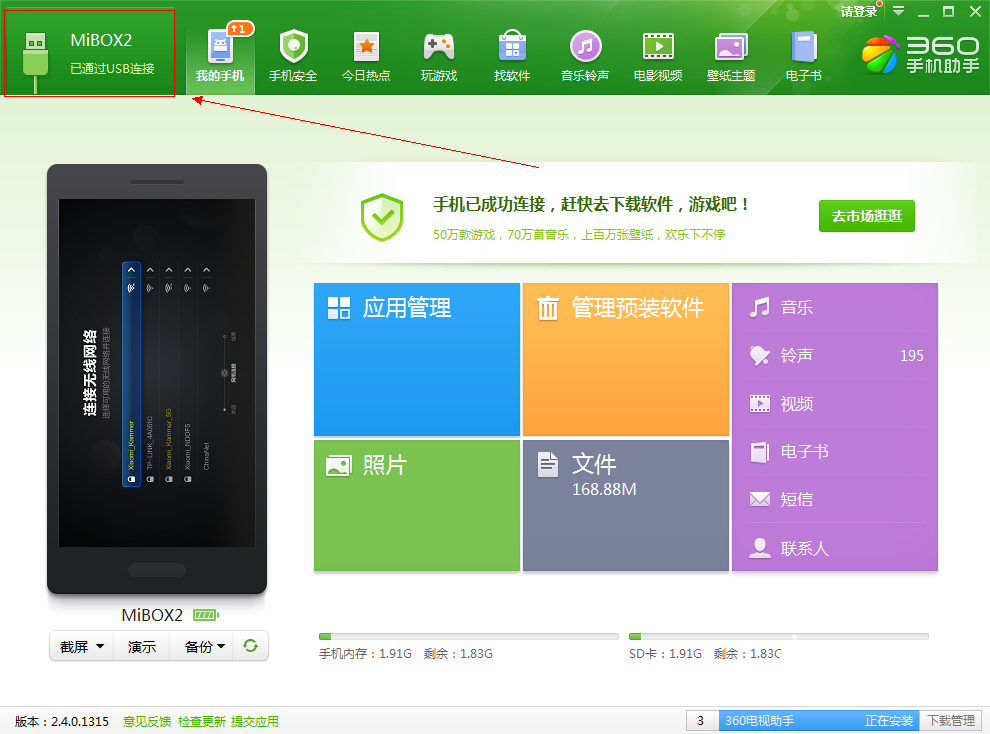Open the 玩游戏 gamepad tab

pos(439,57)
